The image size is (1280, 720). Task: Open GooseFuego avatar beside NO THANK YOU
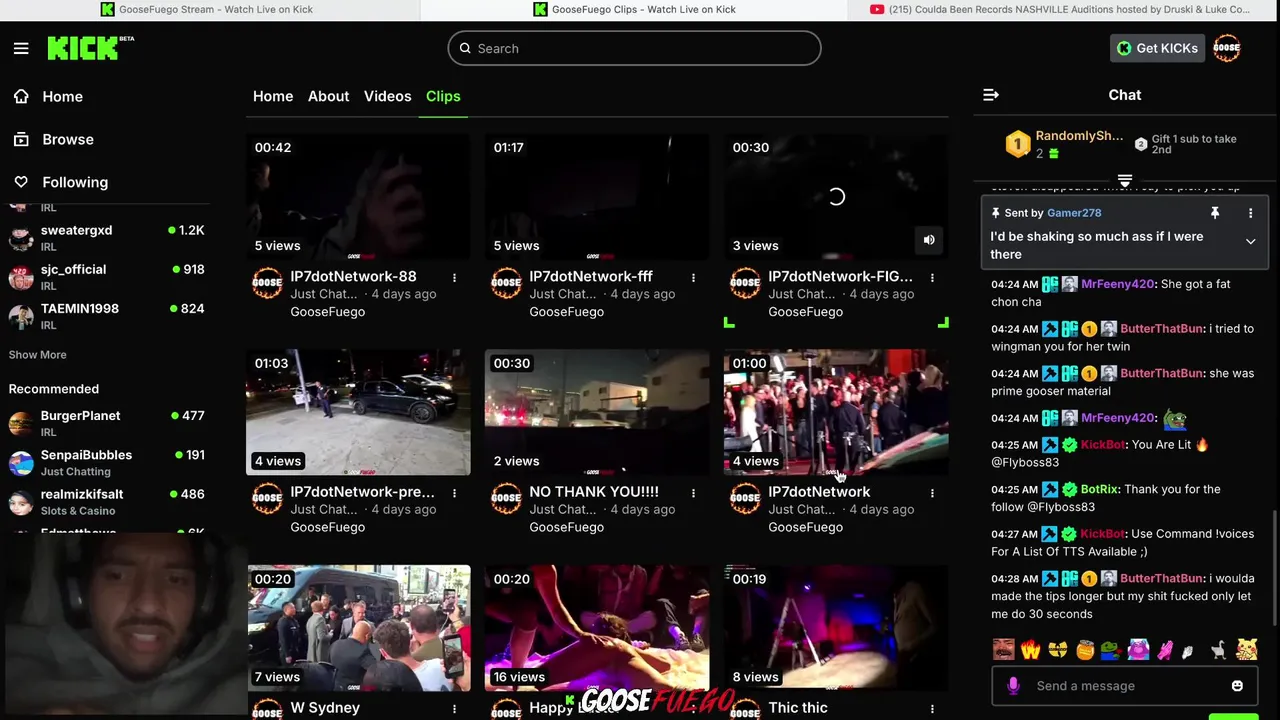tap(506, 499)
